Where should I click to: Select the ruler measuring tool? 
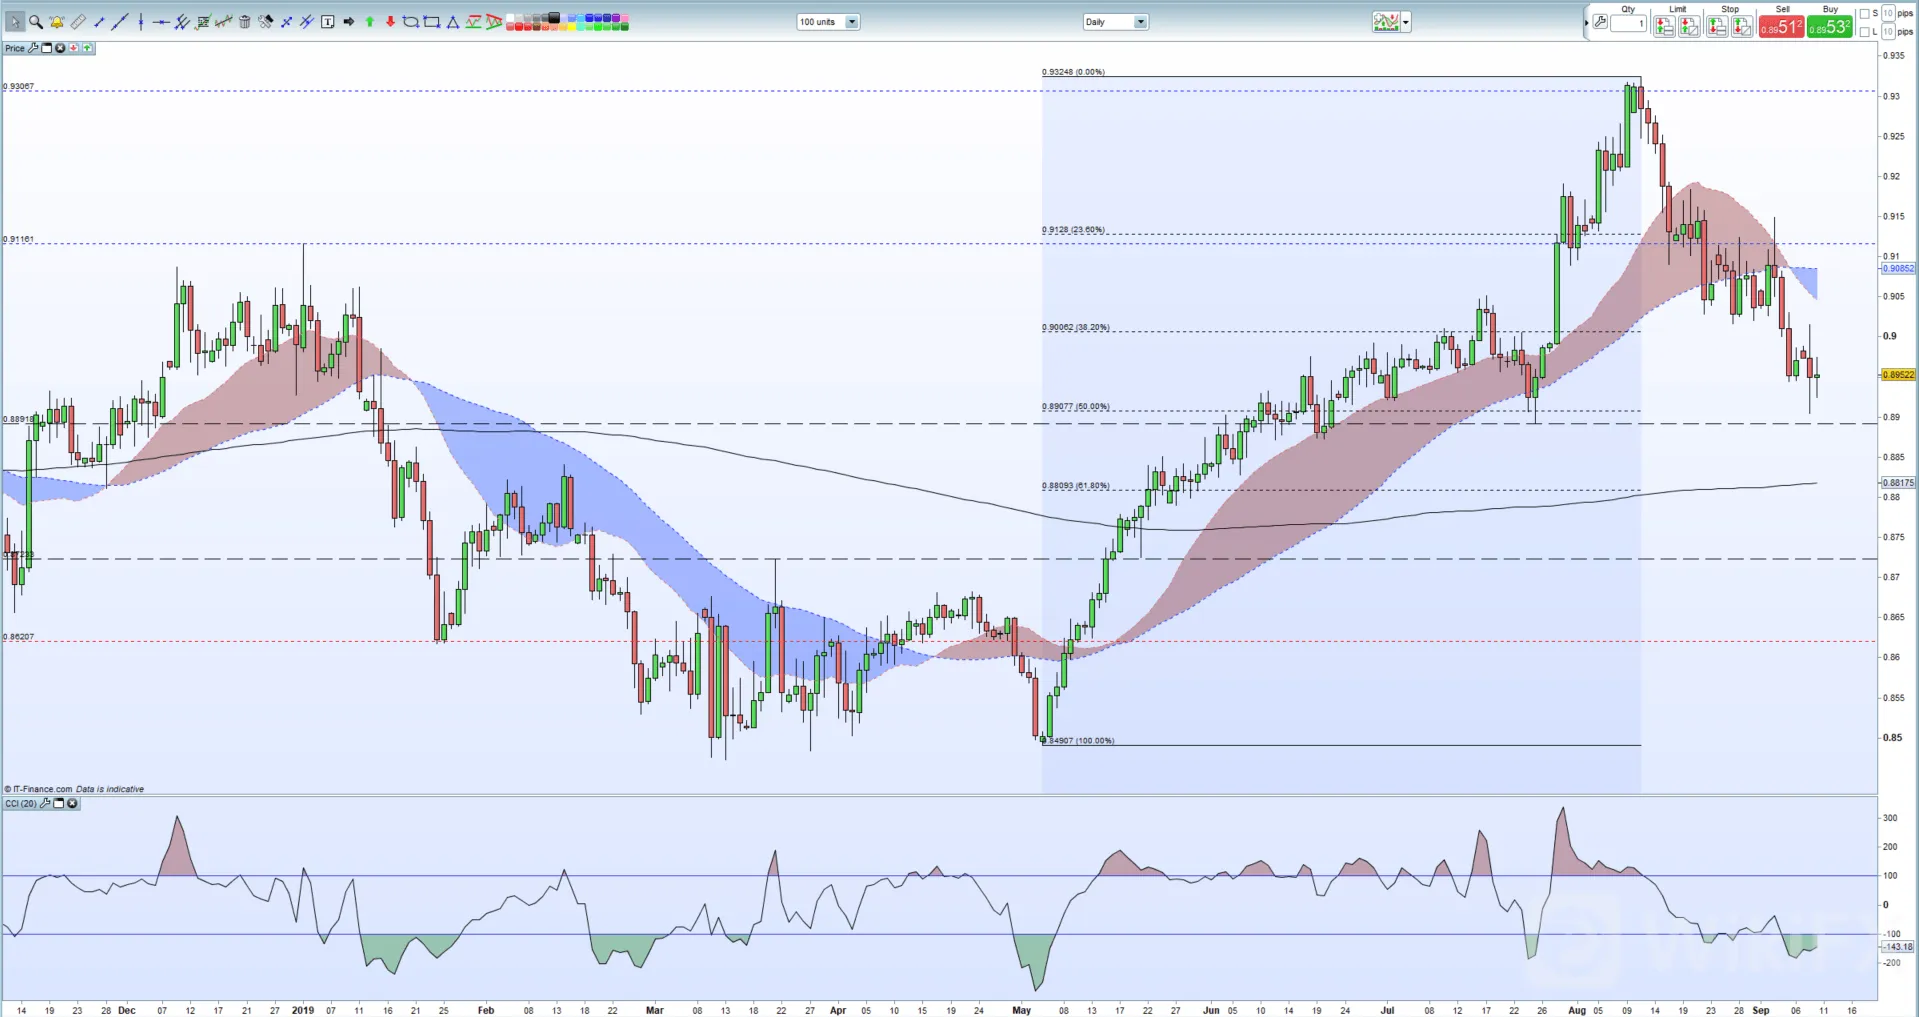(x=78, y=22)
